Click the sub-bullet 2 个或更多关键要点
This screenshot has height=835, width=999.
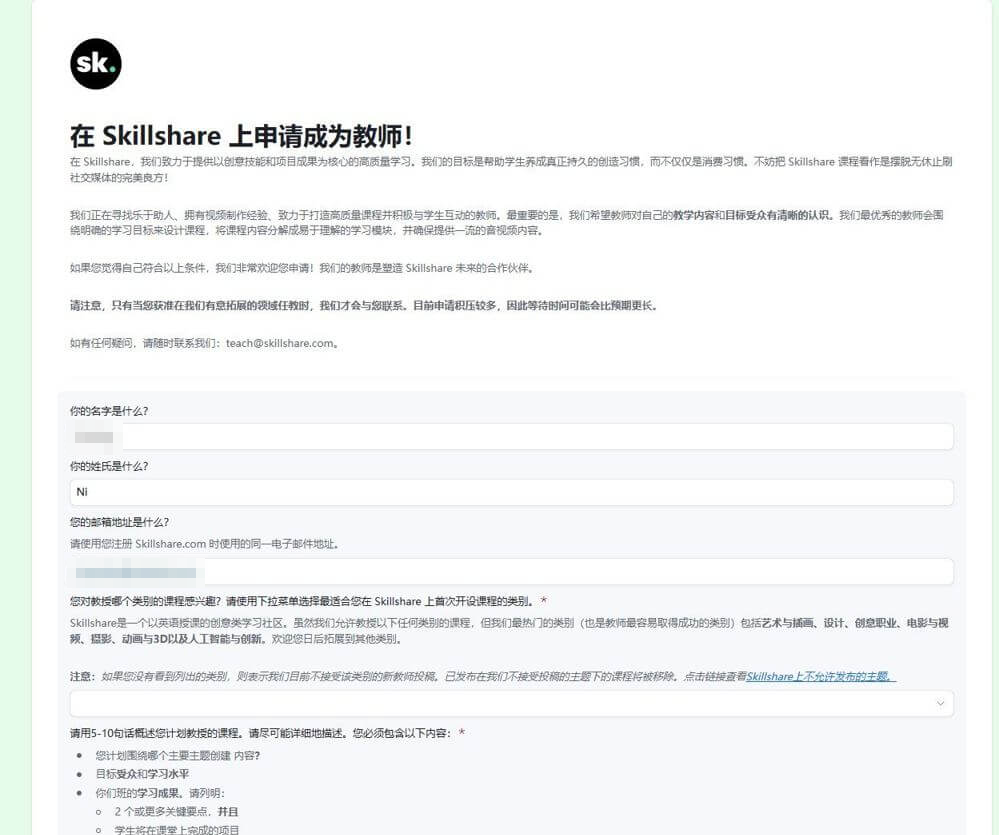(x=176, y=811)
